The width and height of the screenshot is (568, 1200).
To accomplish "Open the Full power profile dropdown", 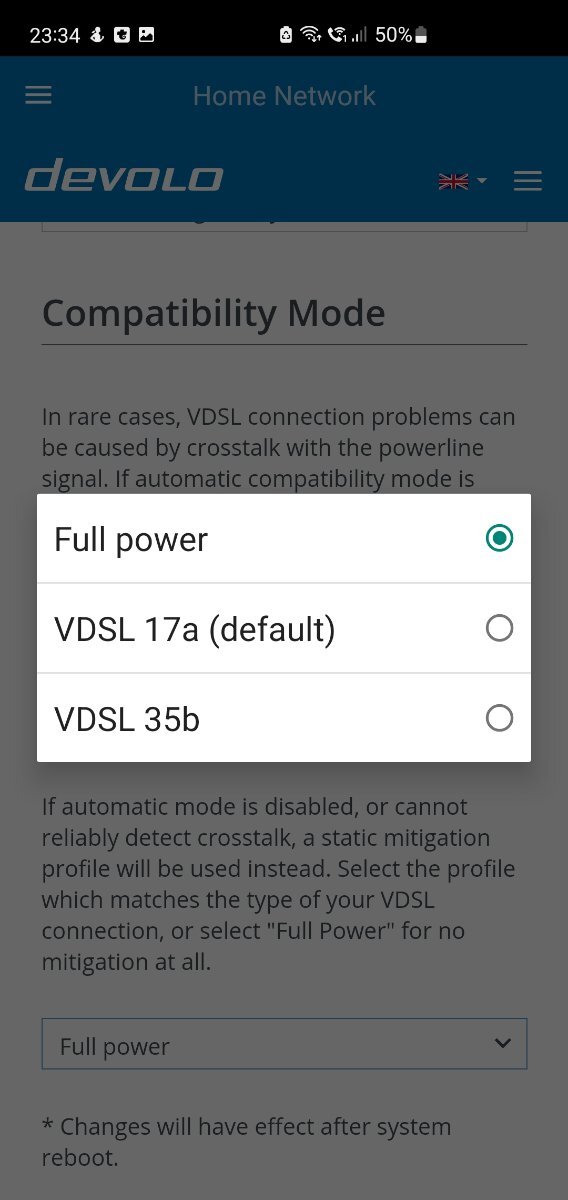I will click(284, 1045).
